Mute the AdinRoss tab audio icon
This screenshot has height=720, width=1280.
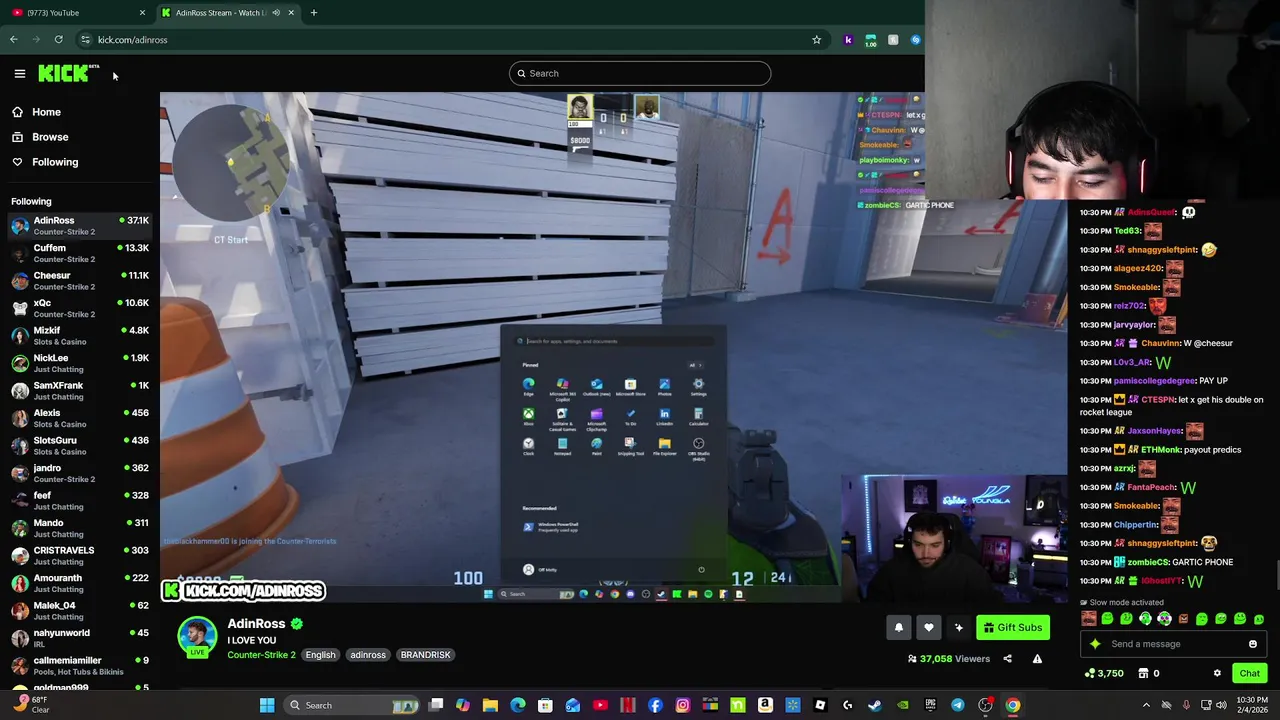tap(276, 13)
